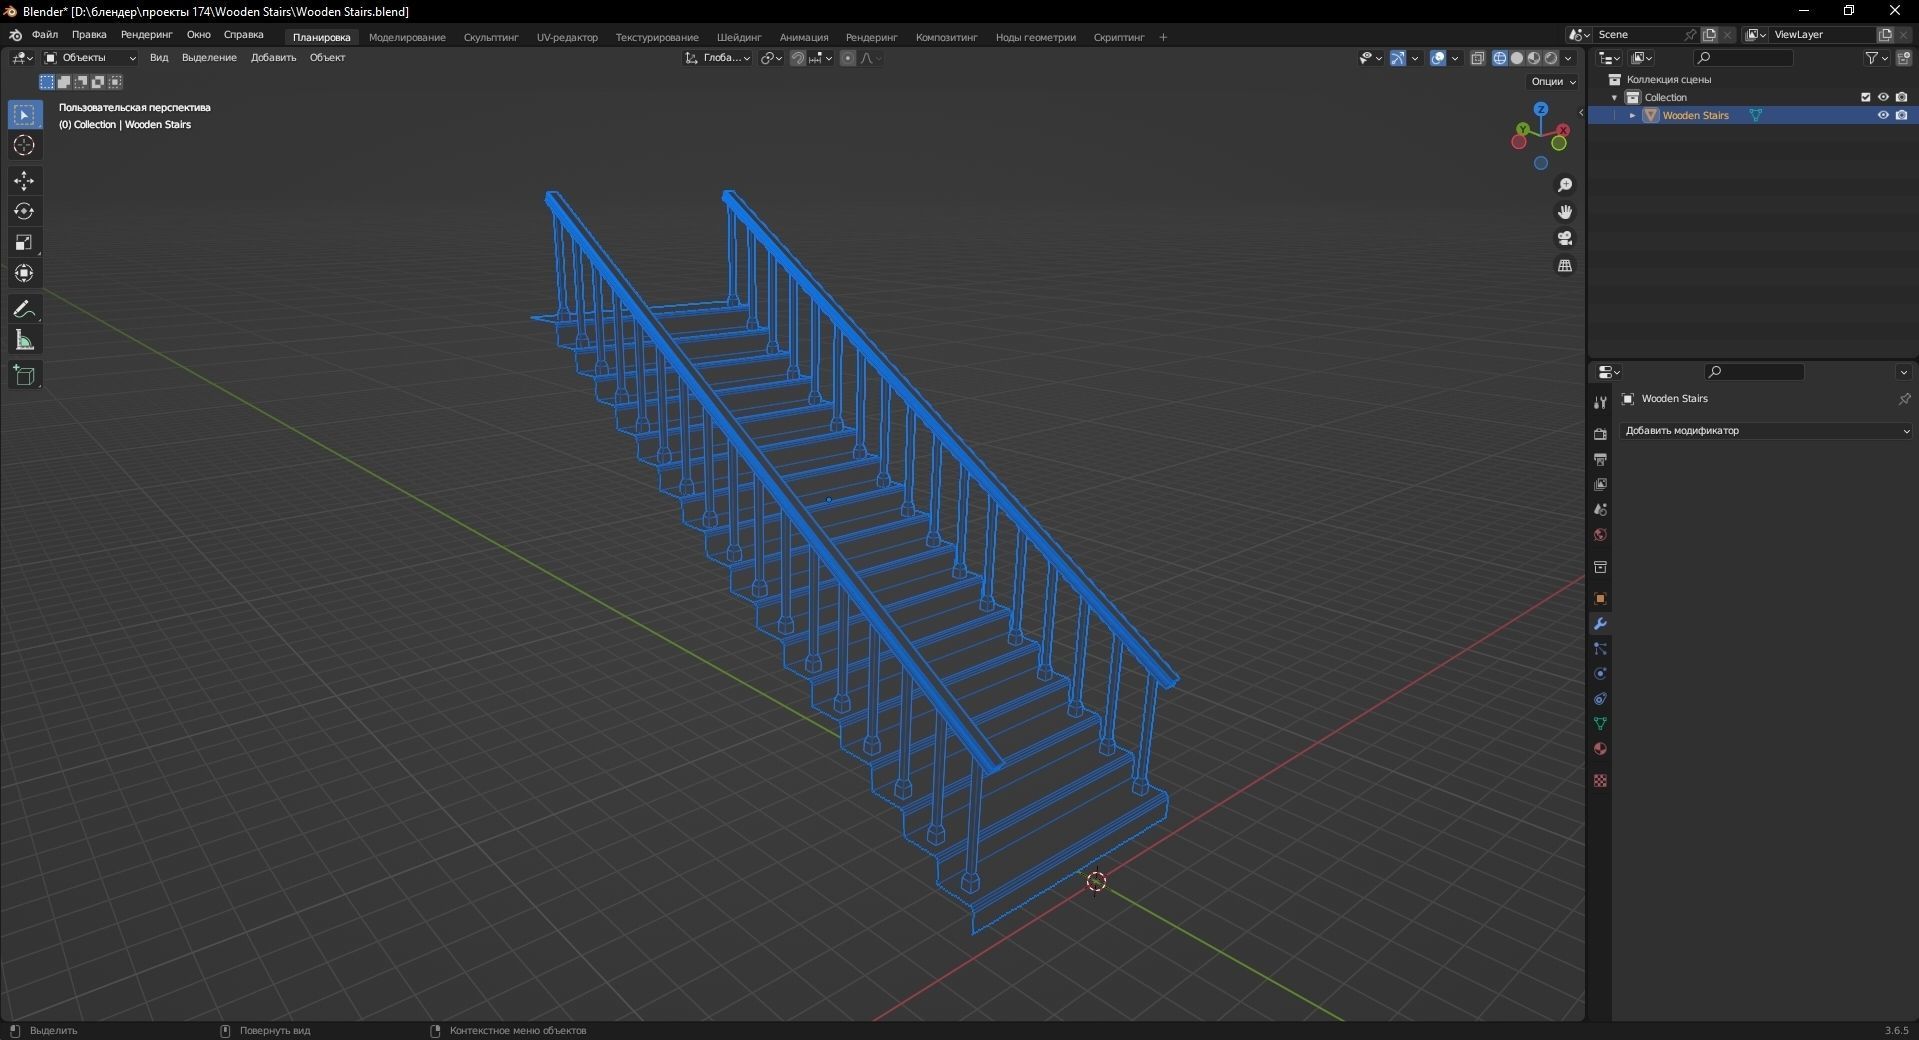
Task: Open the Tool properties tab
Action: point(1600,402)
